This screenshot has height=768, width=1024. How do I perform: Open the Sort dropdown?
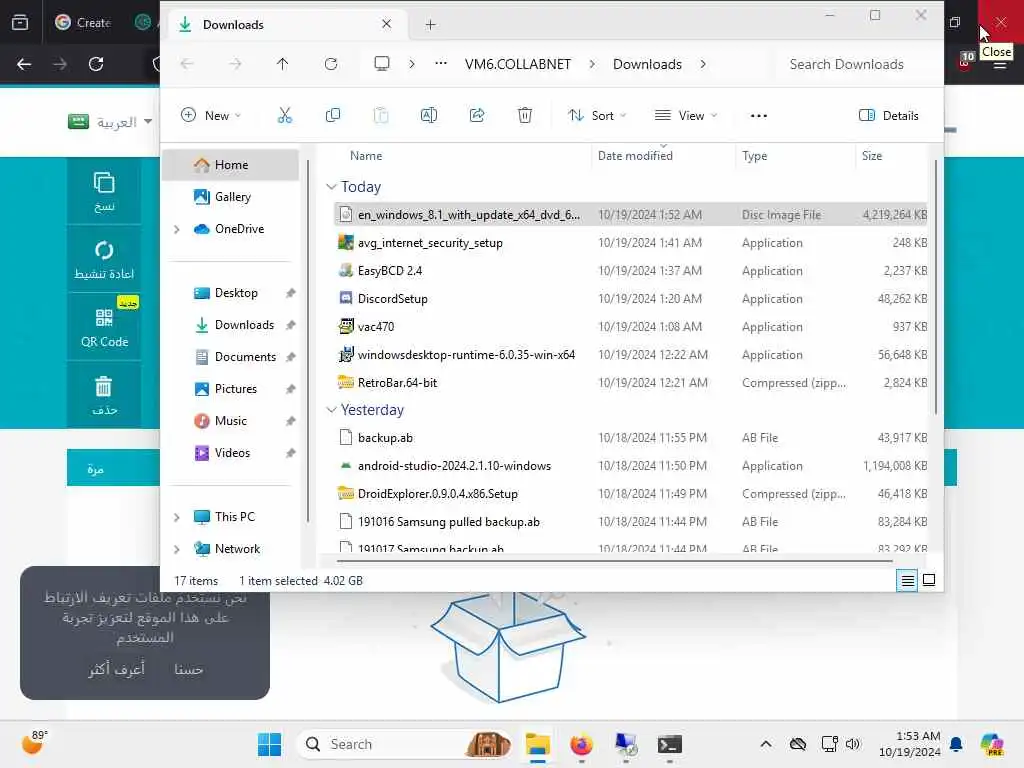[x=597, y=116]
